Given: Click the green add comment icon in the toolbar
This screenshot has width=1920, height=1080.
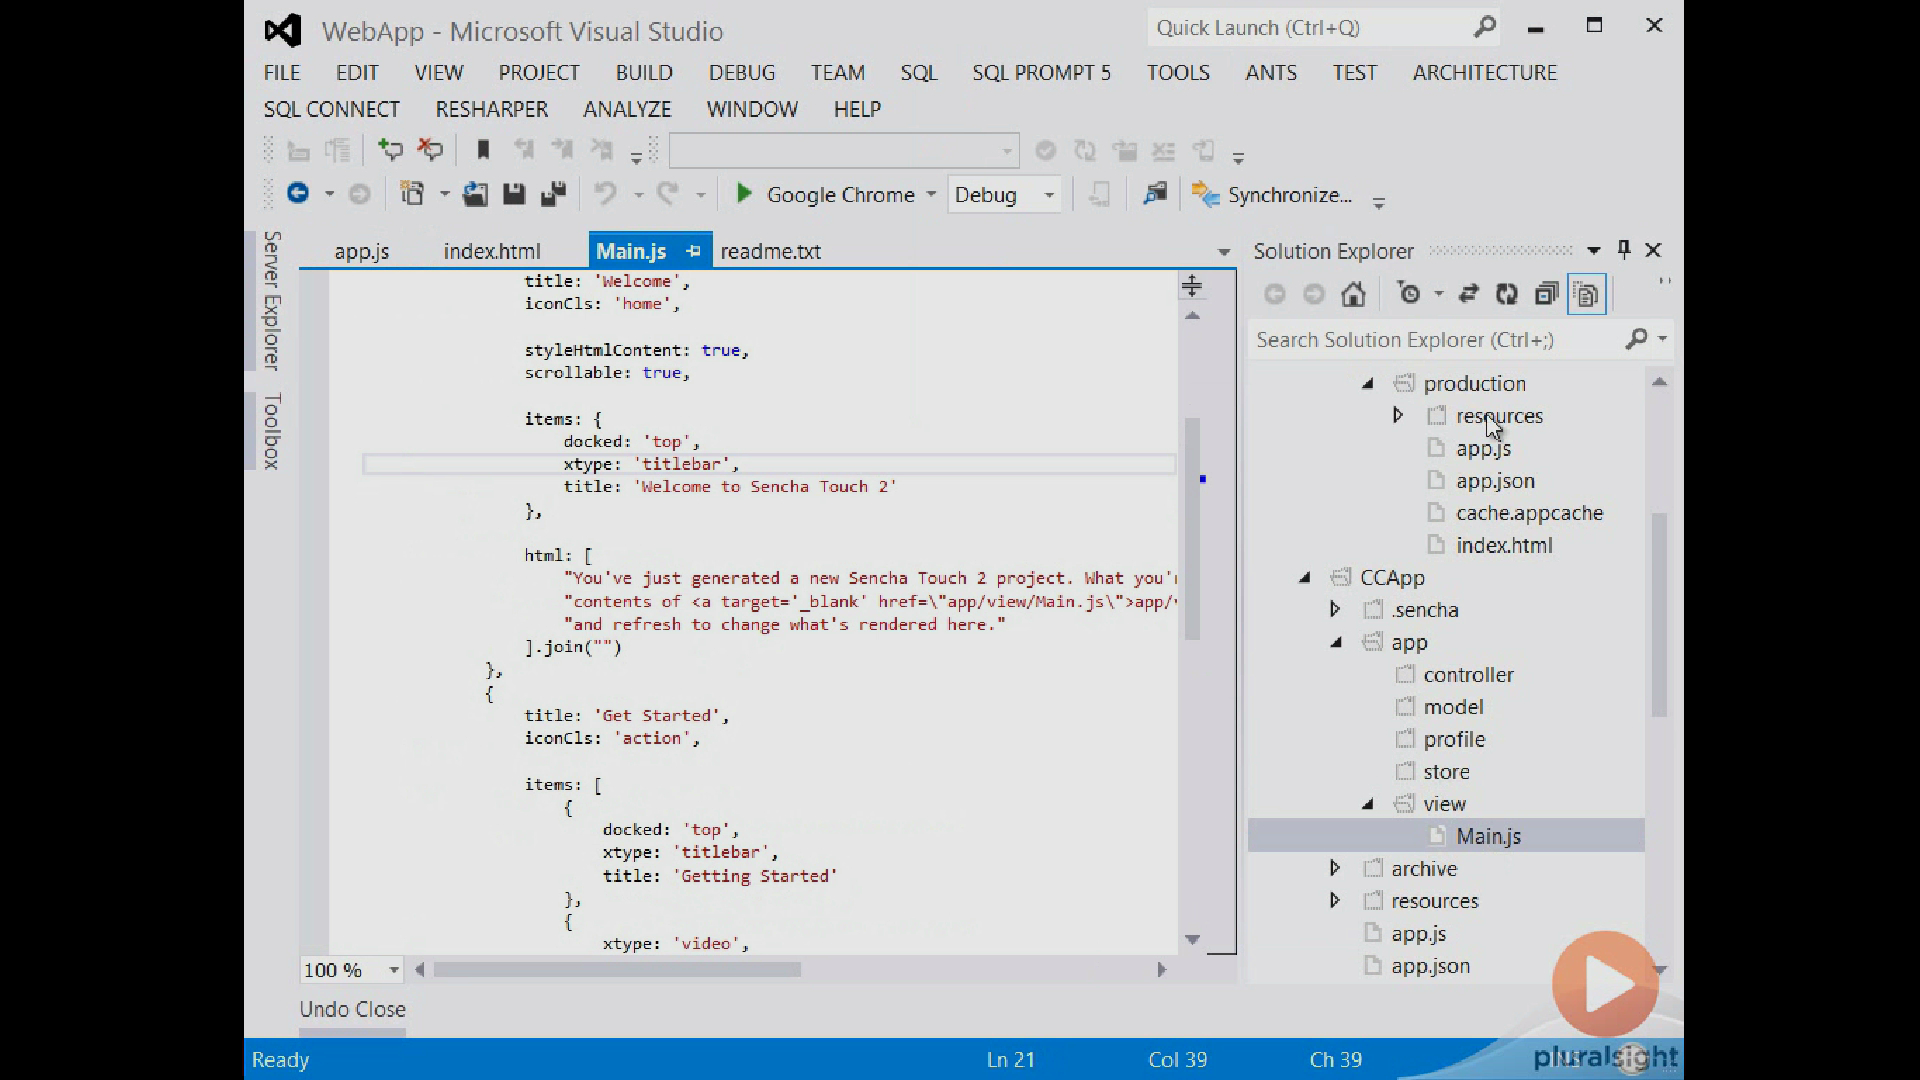Looking at the screenshot, I should coord(390,150).
